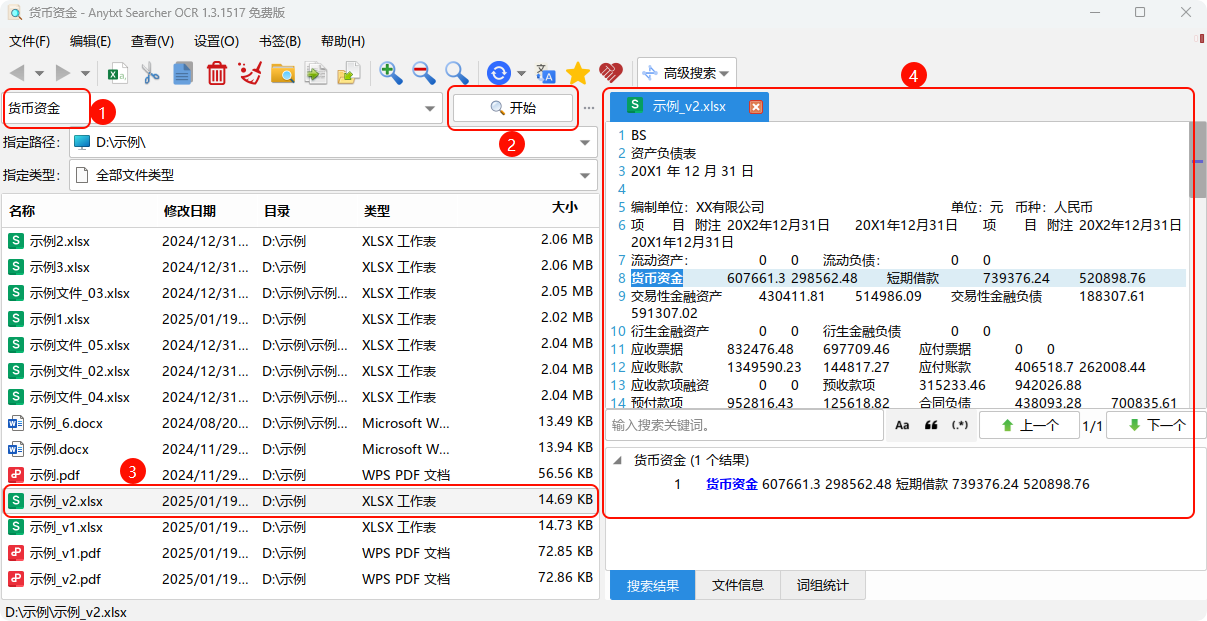This screenshot has width=1207, height=621.
Task: Open the 高级搜索 dropdown
Action: 688,73
